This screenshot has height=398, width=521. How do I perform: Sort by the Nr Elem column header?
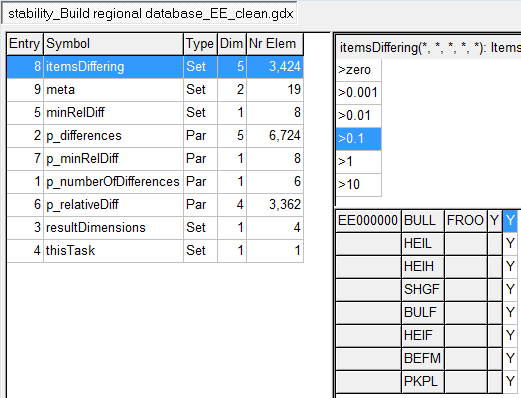275,44
